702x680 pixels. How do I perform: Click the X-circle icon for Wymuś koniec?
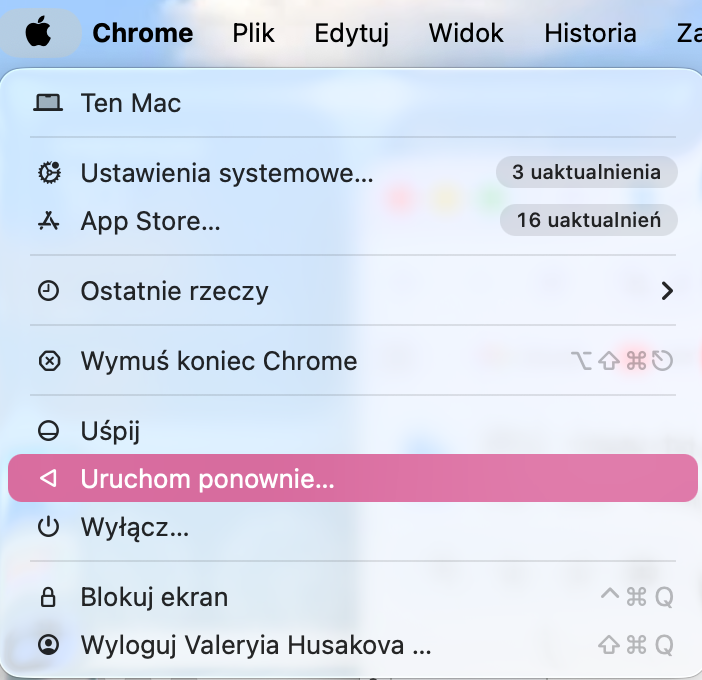pyautogui.click(x=49, y=361)
